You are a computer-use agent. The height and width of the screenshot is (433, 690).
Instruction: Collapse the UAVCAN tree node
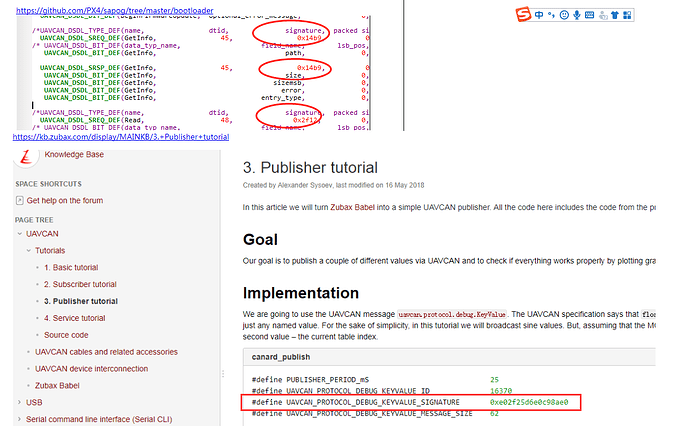tap(19, 234)
